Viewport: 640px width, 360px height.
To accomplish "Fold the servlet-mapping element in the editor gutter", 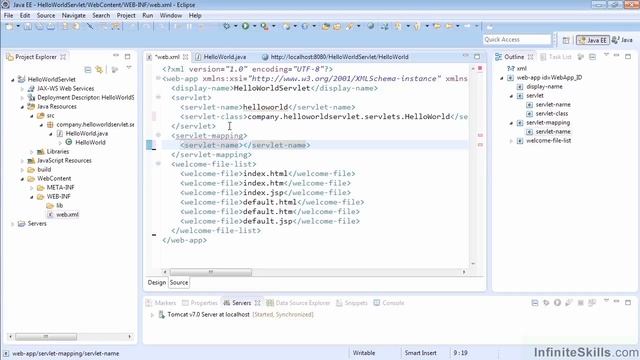I will [158, 135].
